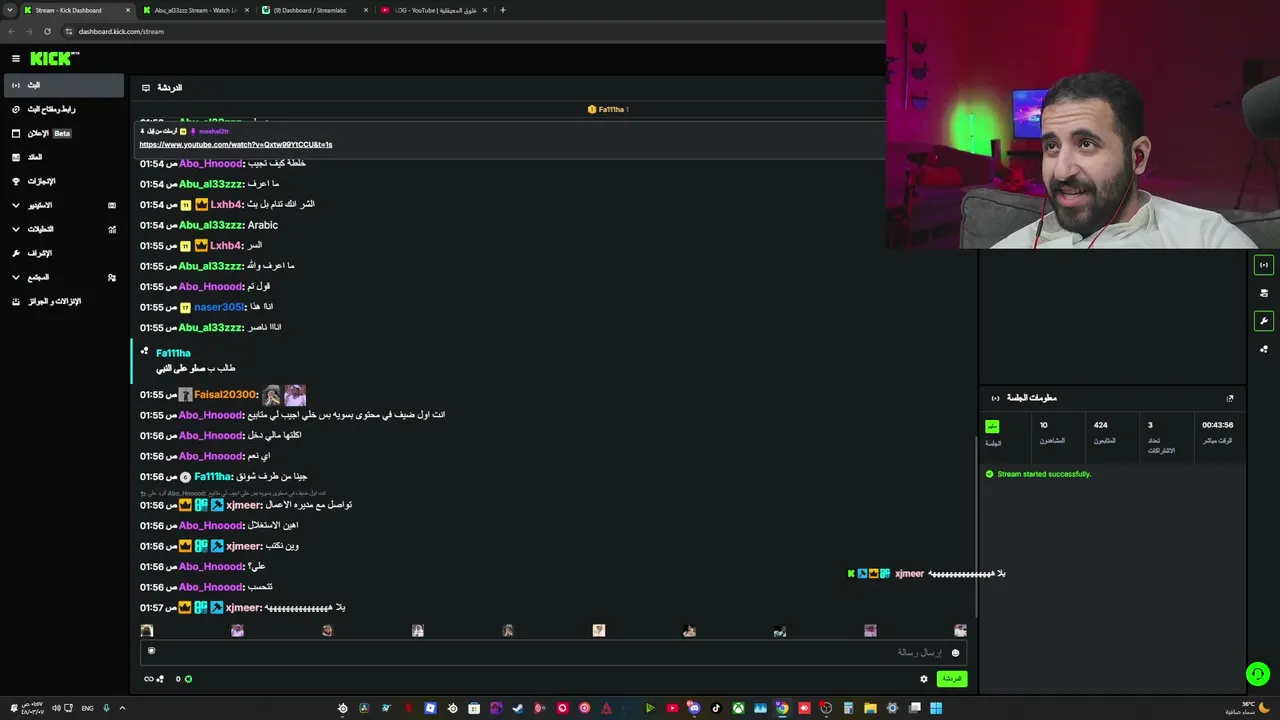
Task: Open the Steam icon in taskbar
Action: 518,708
